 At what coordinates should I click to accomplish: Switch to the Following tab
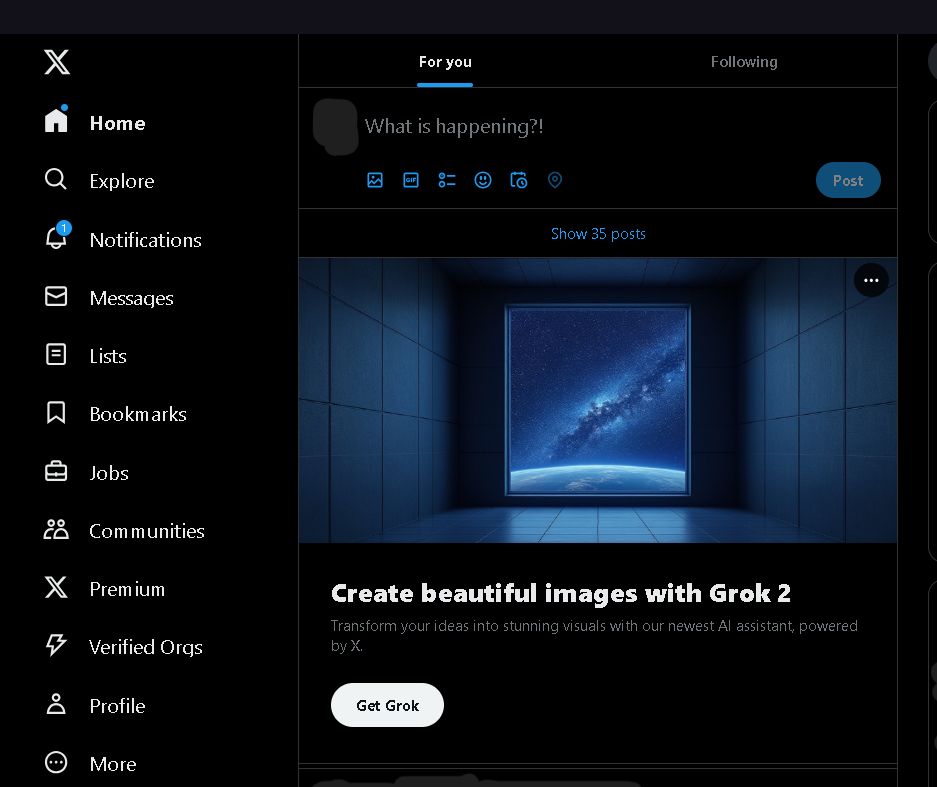point(744,61)
